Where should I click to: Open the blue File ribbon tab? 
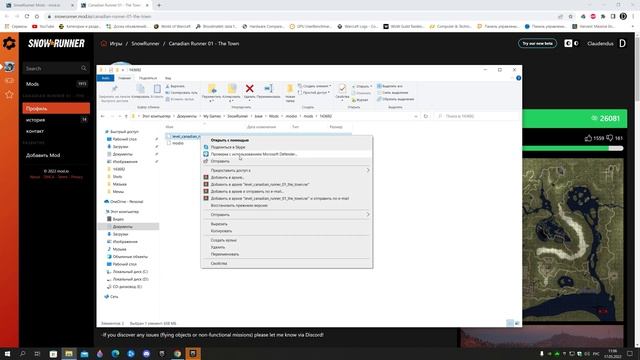pos(105,78)
